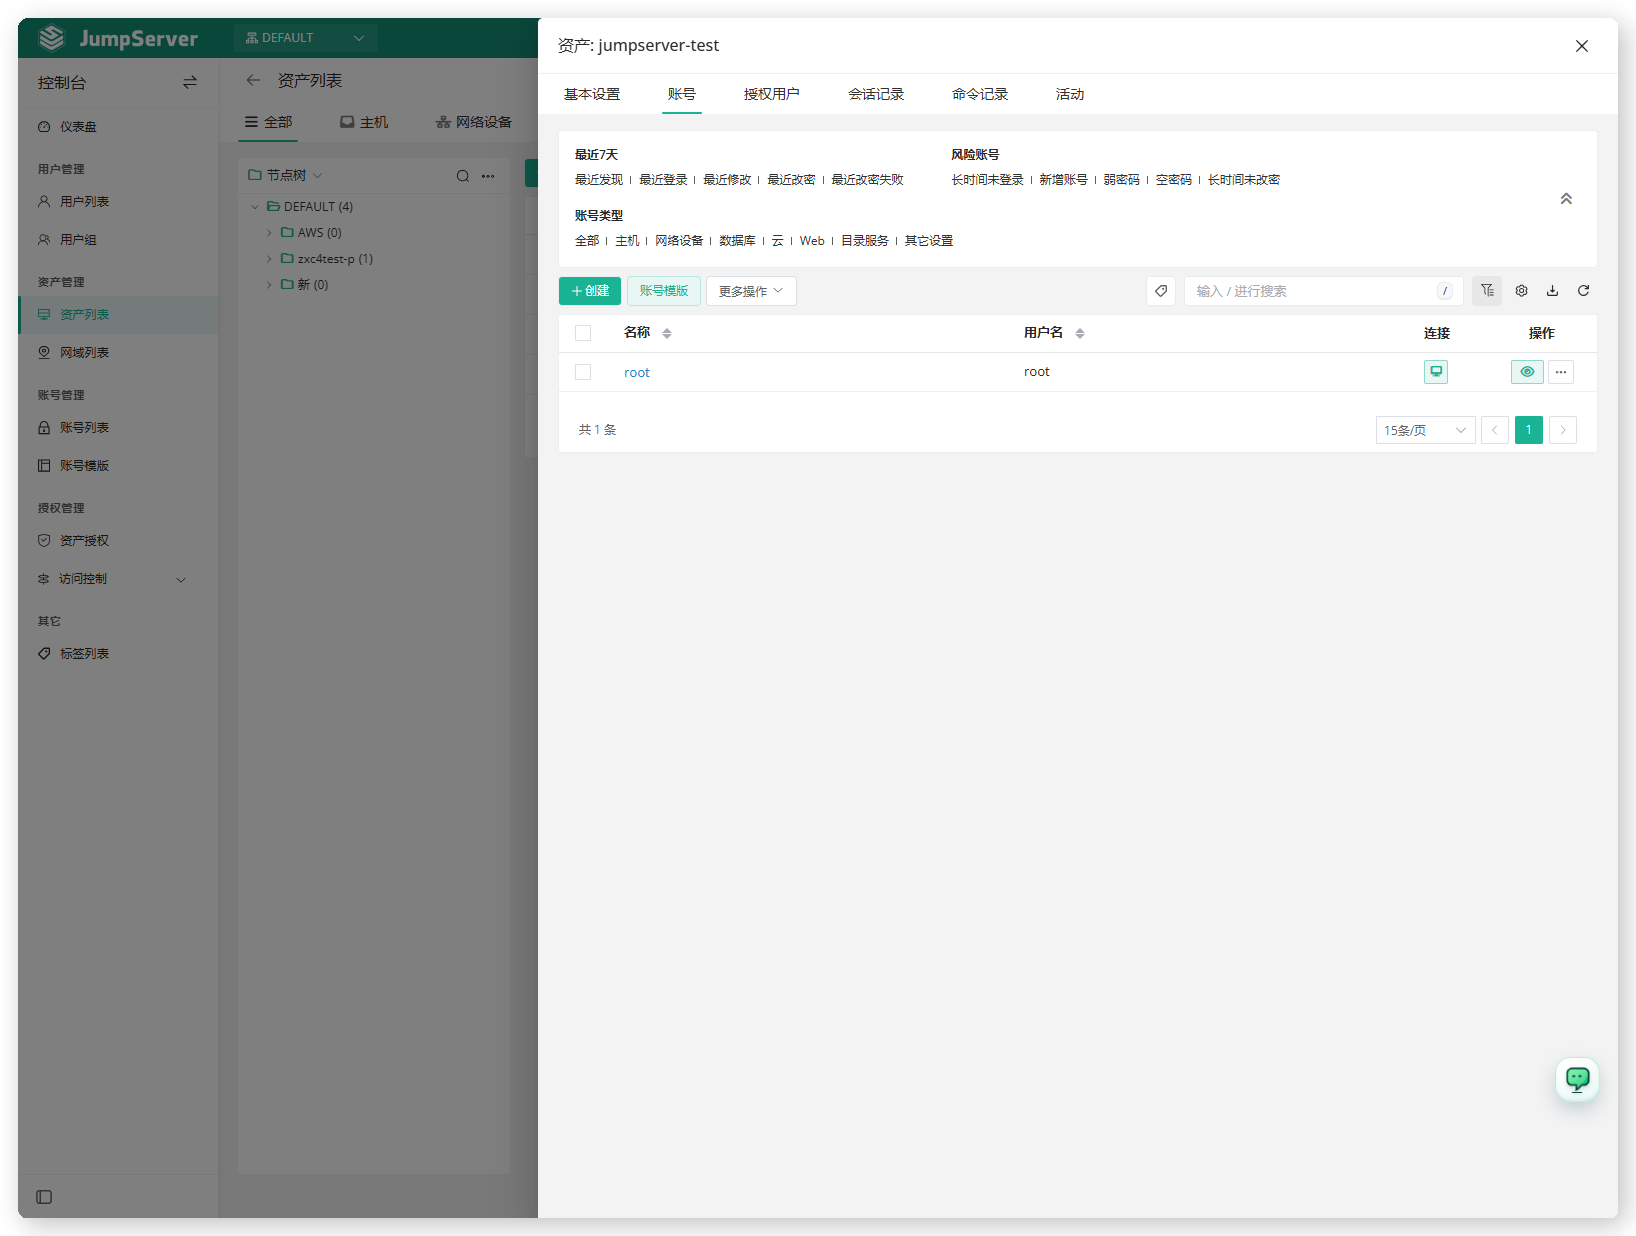This screenshot has width=1636, height=1236.
Task: Click the 创建 button
Action: [x=590, y=291]
